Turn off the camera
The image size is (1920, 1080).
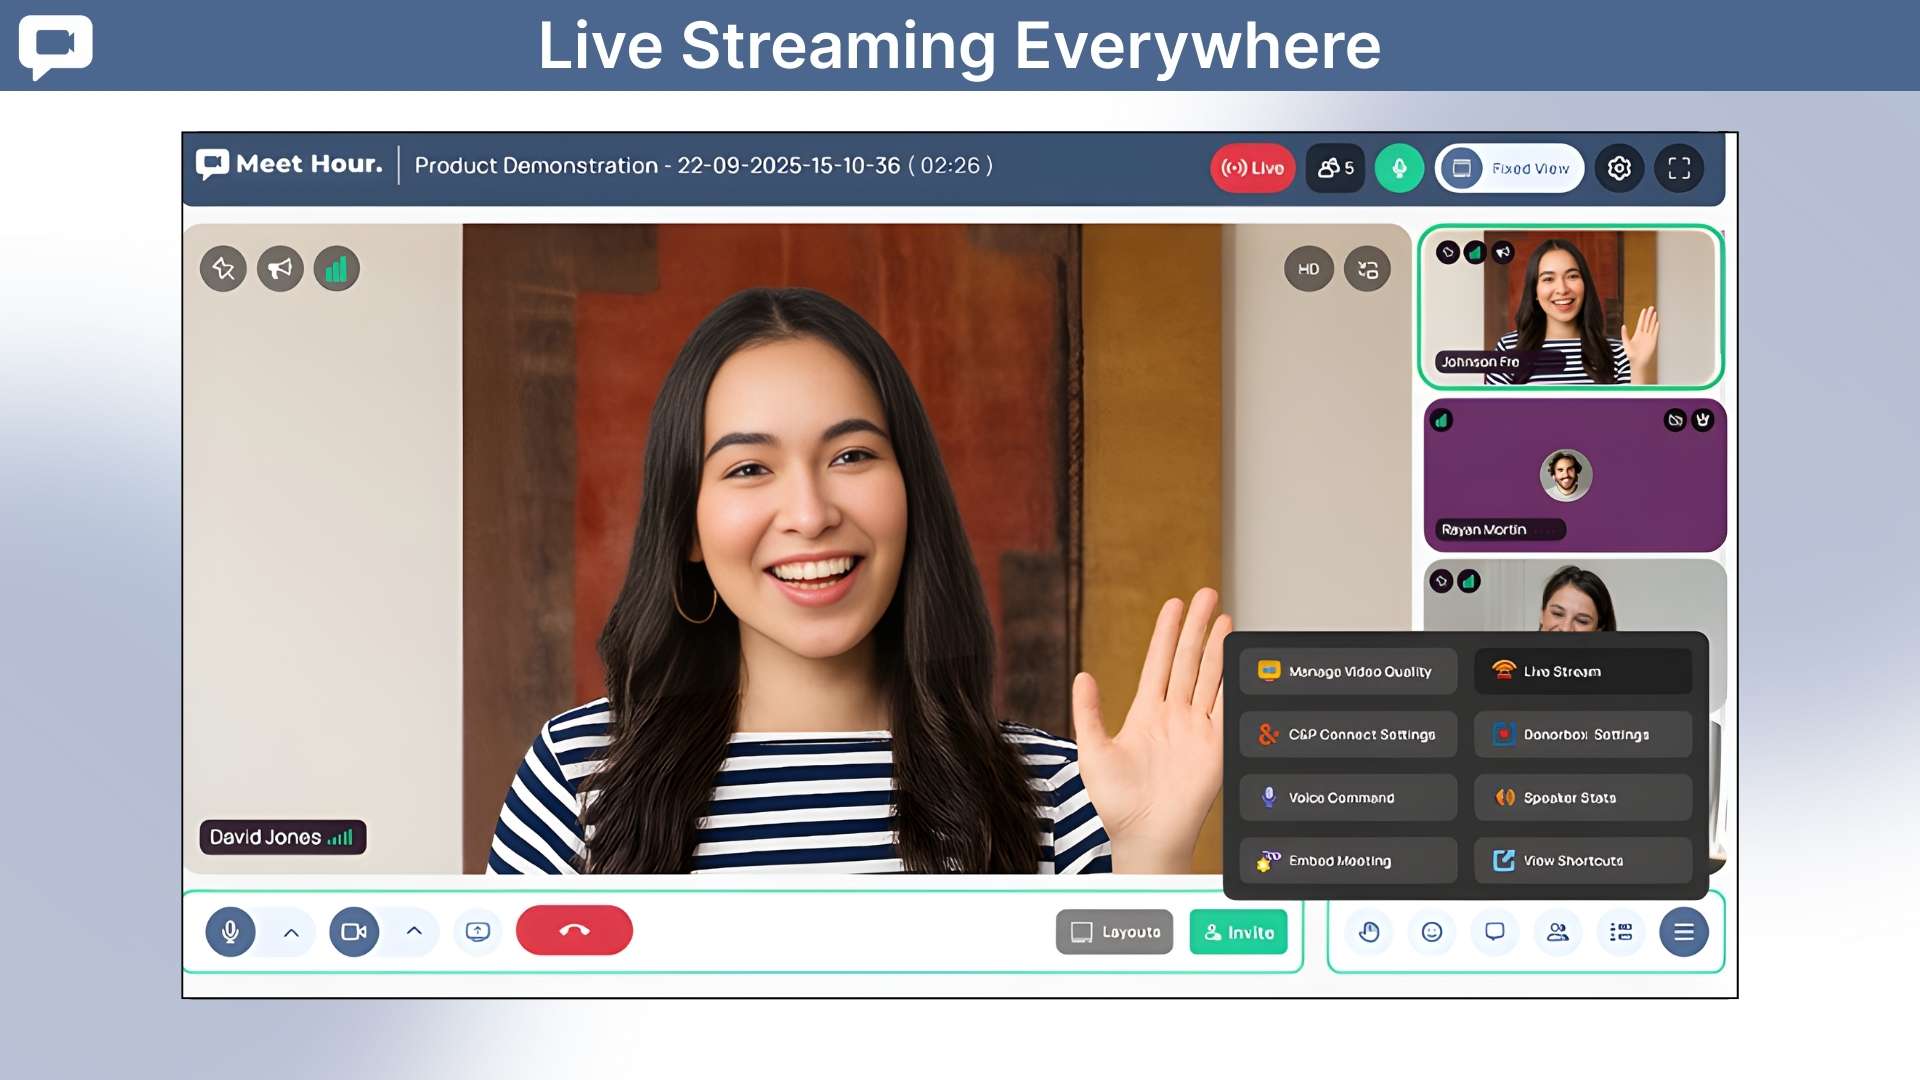coord(354,931)
